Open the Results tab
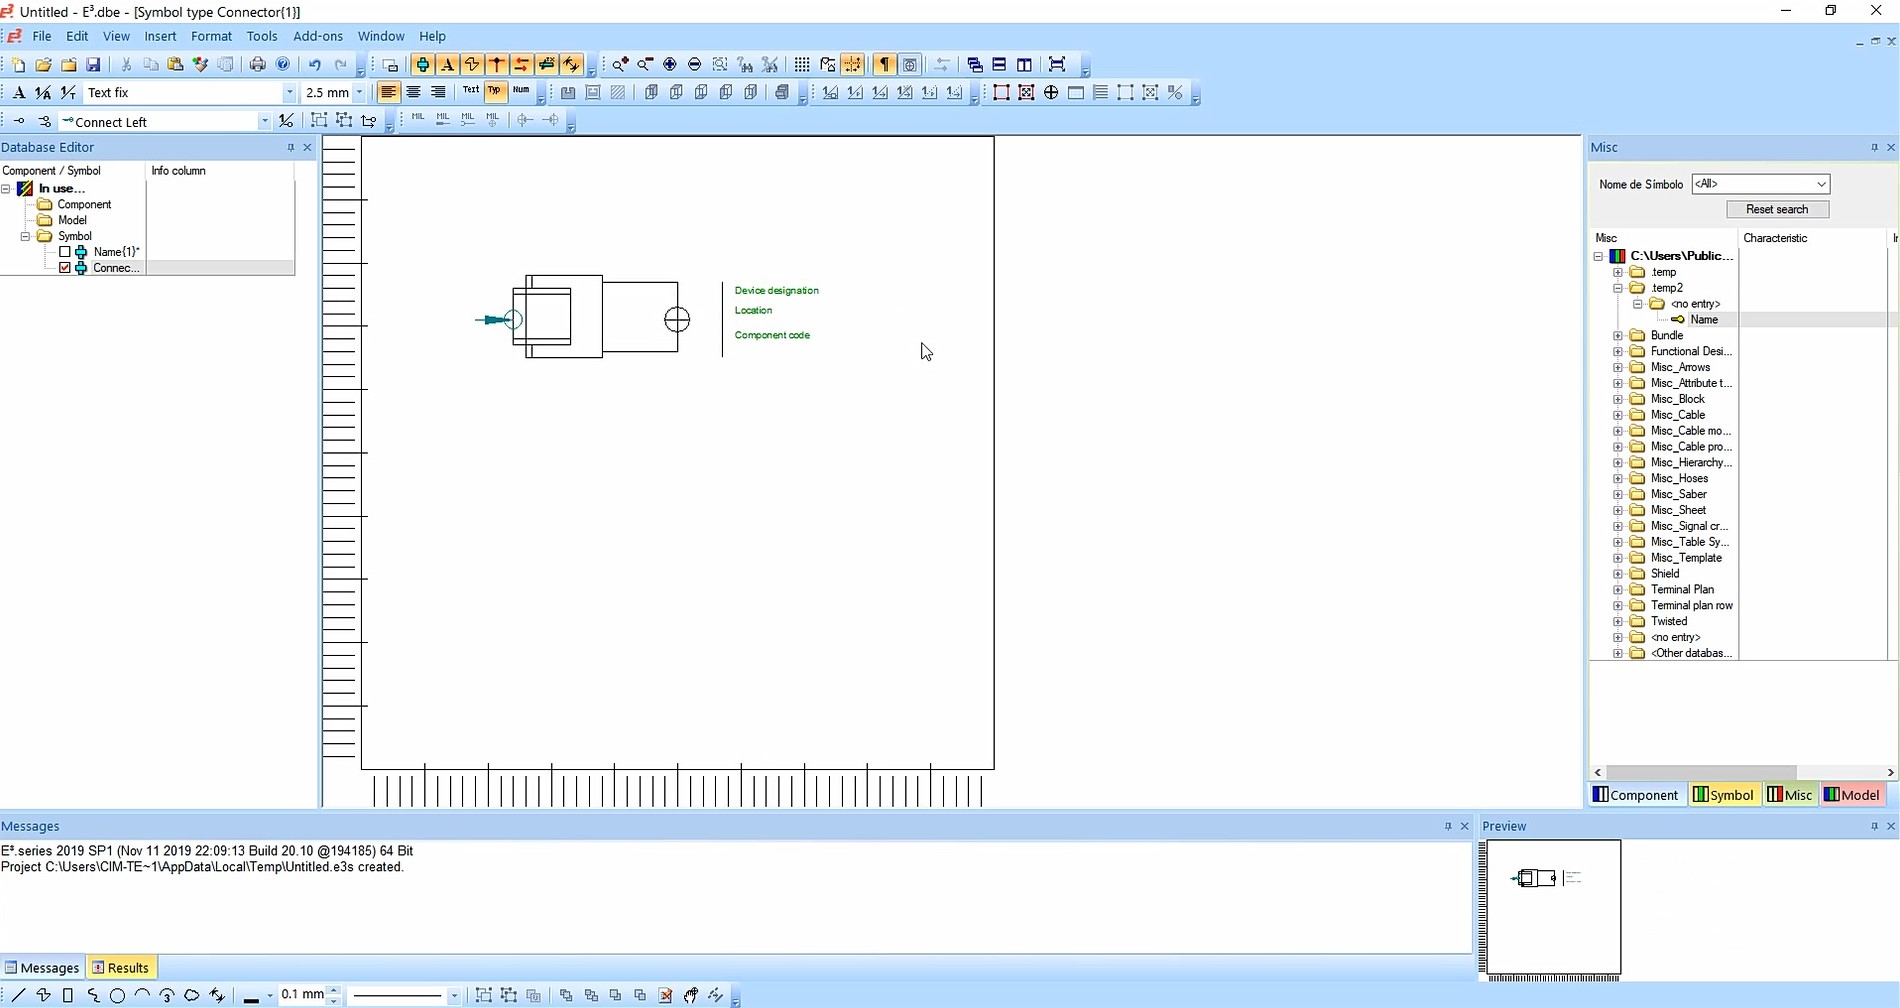The width and height of the screenshot is (1900, 1008). (x=120, y=967)
